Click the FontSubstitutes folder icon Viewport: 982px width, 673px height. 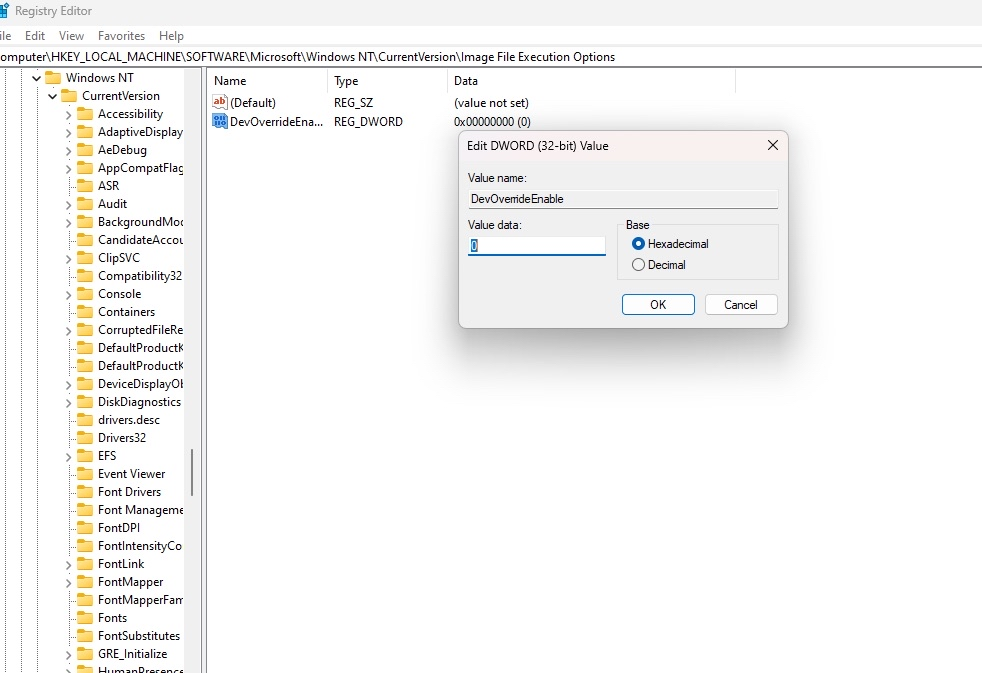click(x=85, y=636)
